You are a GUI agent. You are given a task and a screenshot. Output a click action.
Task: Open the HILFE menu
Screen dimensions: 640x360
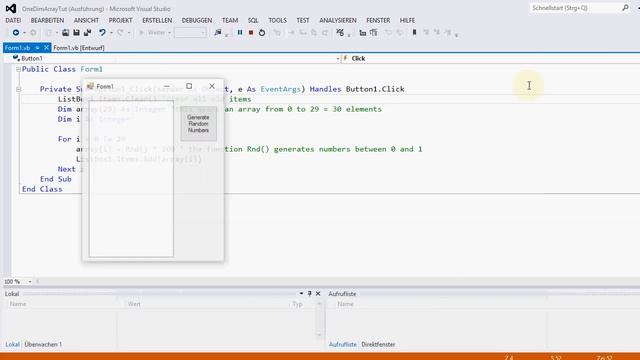[x=407, y=20]
